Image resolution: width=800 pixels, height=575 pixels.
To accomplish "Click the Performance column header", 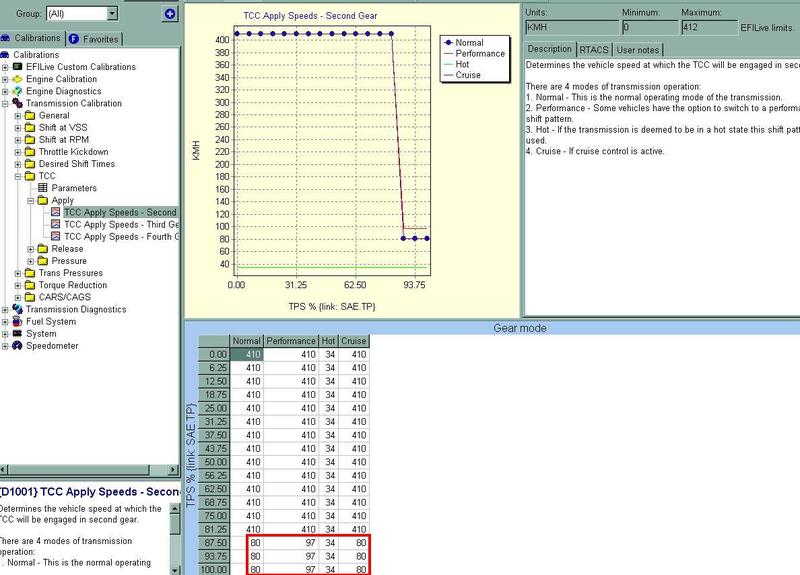I will (x=291, y=341).
